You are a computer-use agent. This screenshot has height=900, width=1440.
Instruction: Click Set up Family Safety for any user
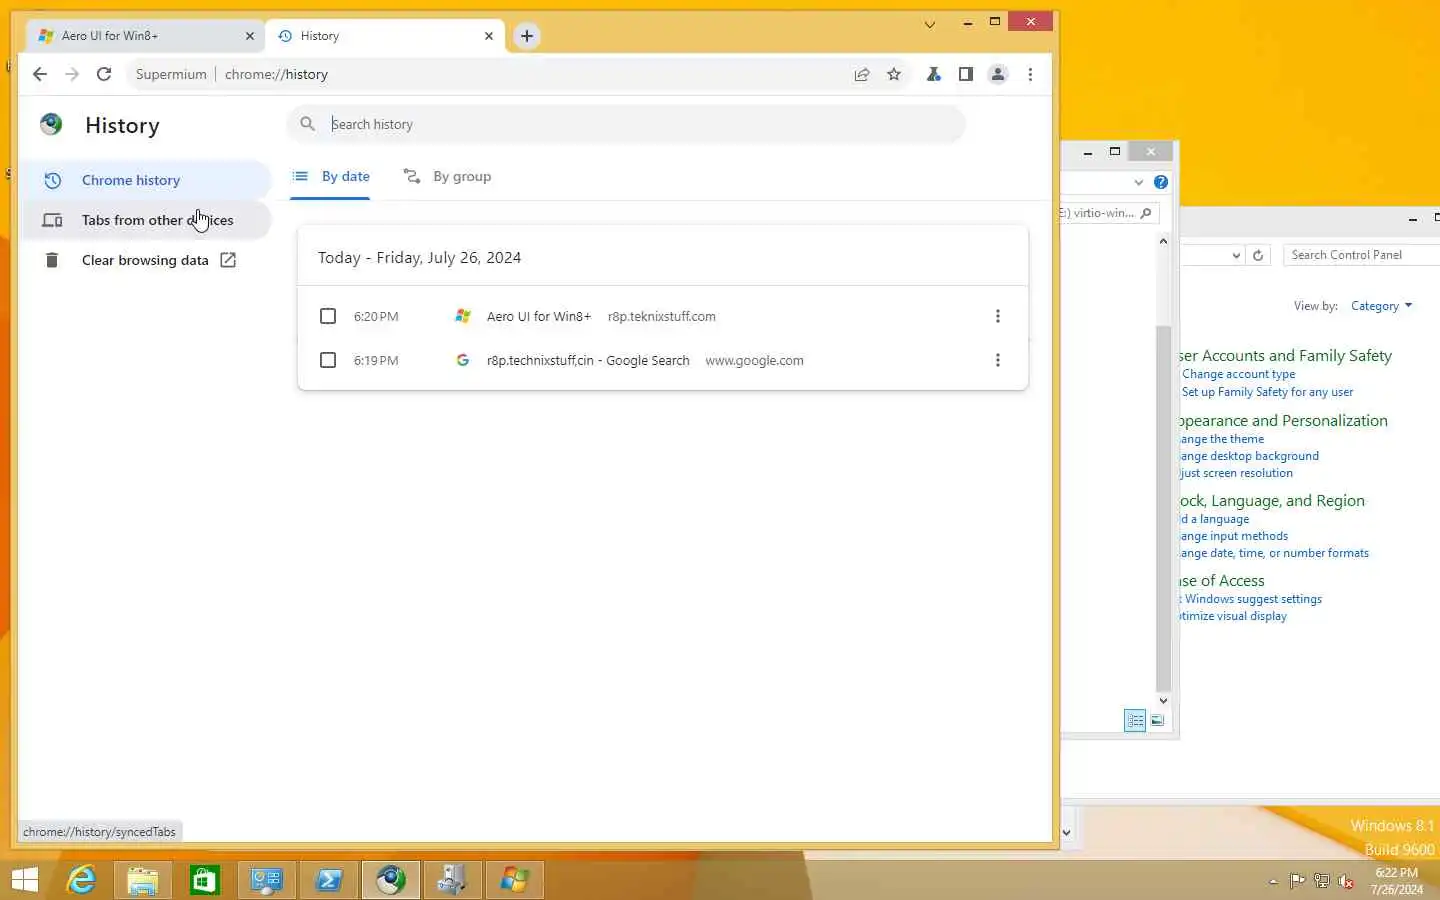tap(1267, 392)
